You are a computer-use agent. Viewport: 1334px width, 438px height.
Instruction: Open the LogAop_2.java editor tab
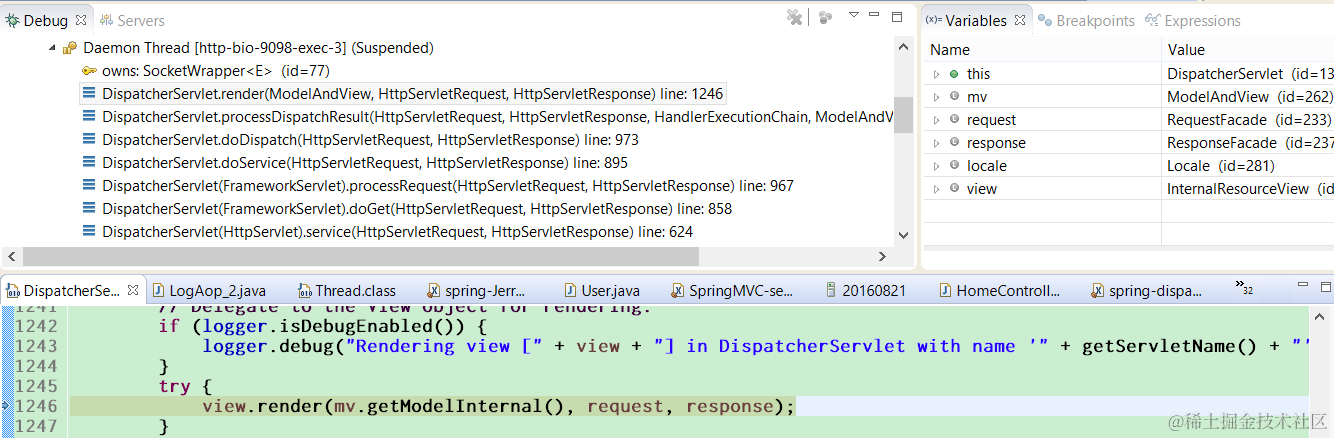pyautogui.click(x=209, y=291)
